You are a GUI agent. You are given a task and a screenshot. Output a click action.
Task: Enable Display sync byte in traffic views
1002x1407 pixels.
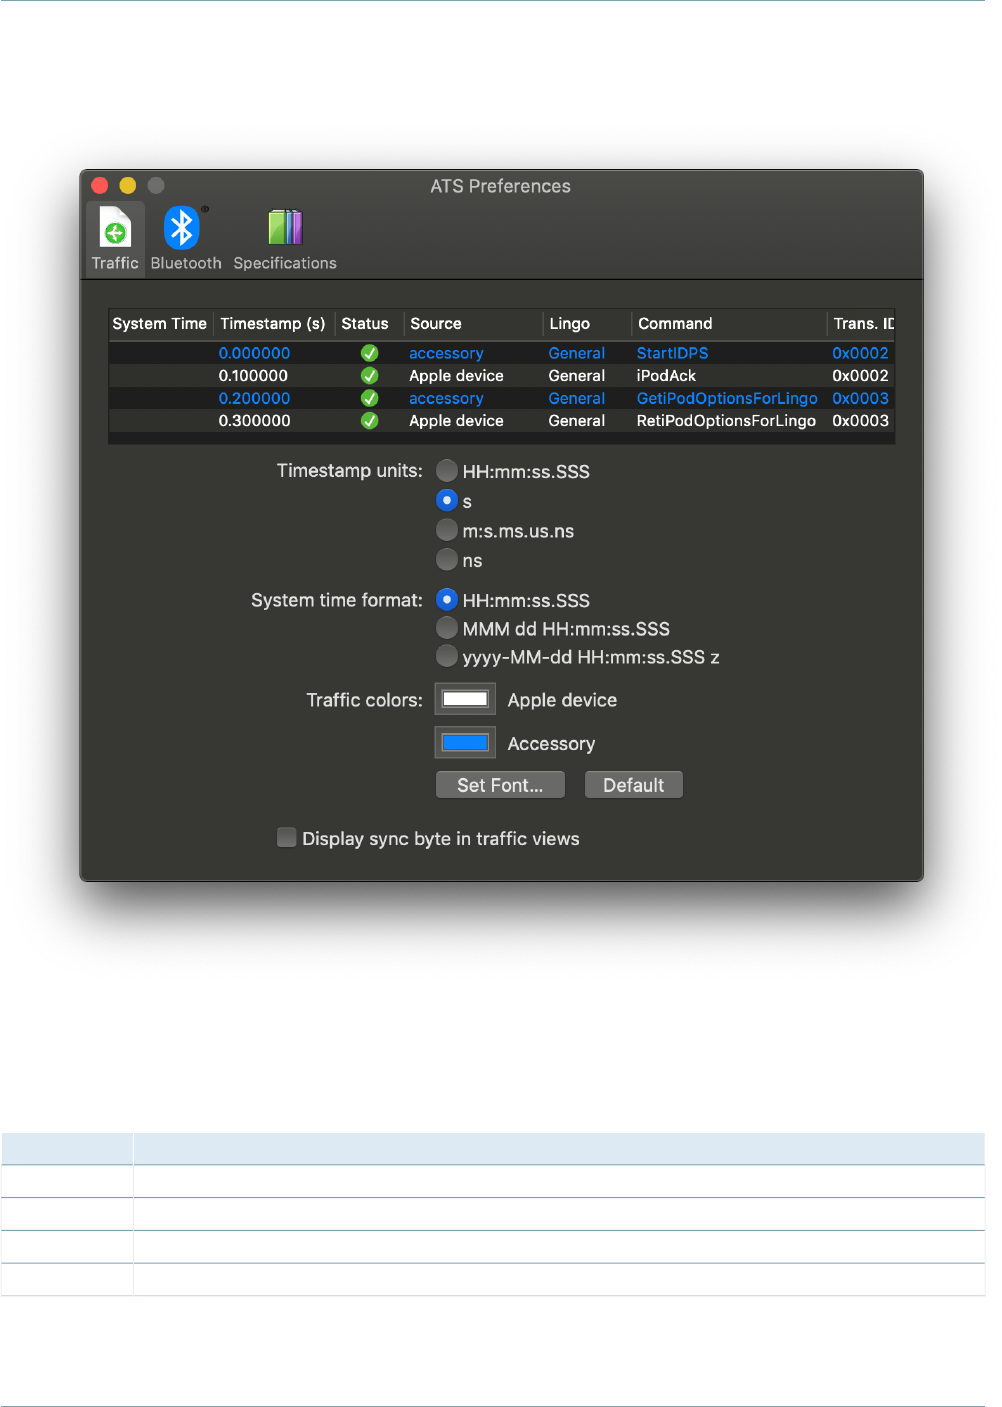click(x=287, y=838)
